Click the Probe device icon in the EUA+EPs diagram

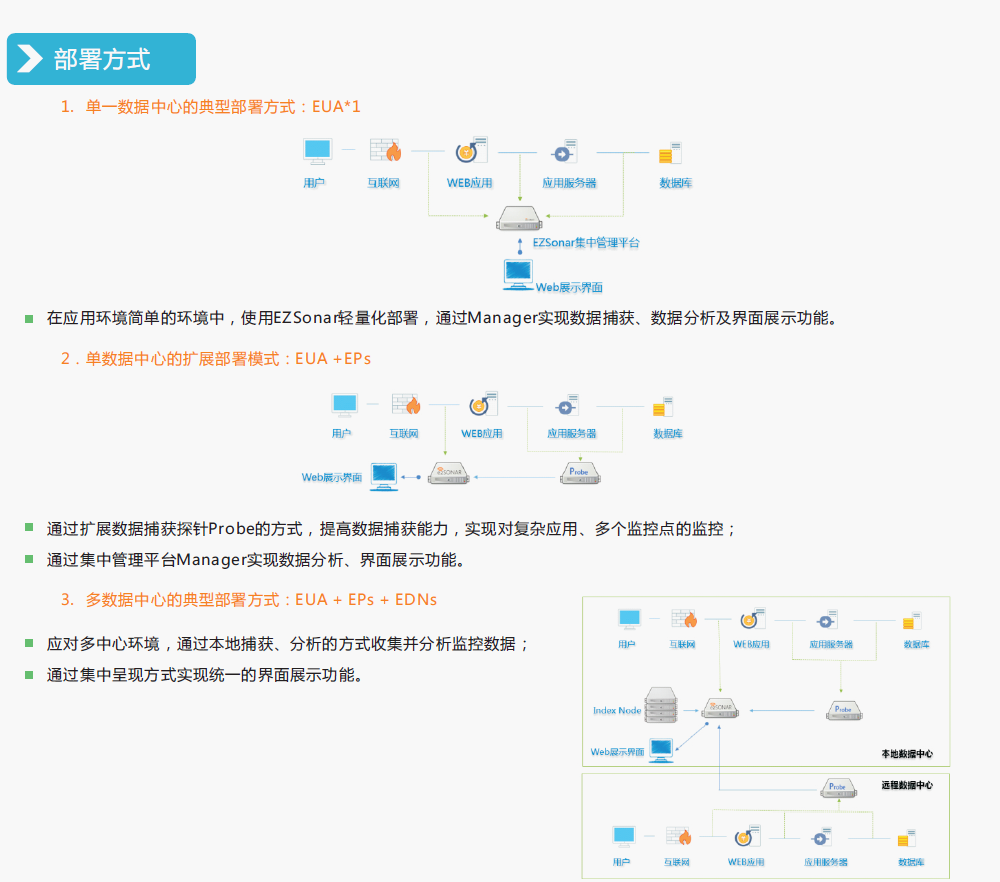(x=580, y=473)
